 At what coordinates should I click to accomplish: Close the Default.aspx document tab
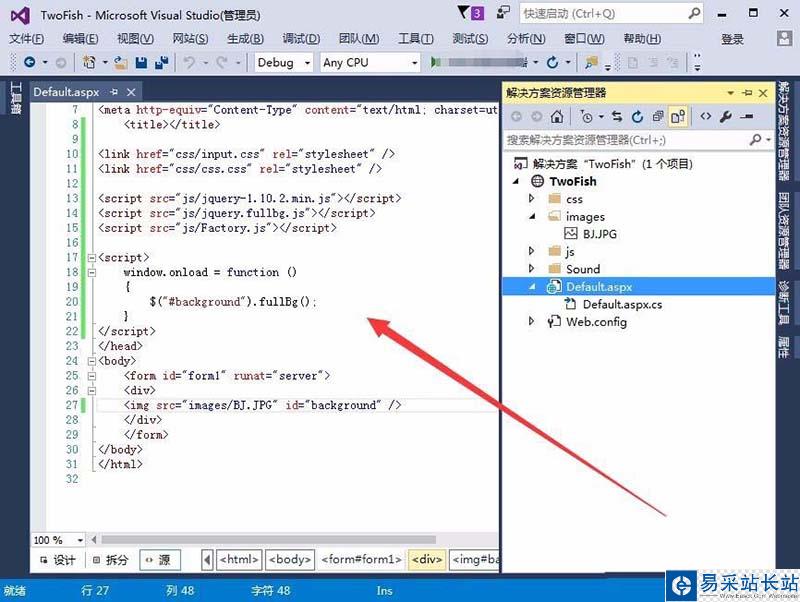[x=131, y=92]
